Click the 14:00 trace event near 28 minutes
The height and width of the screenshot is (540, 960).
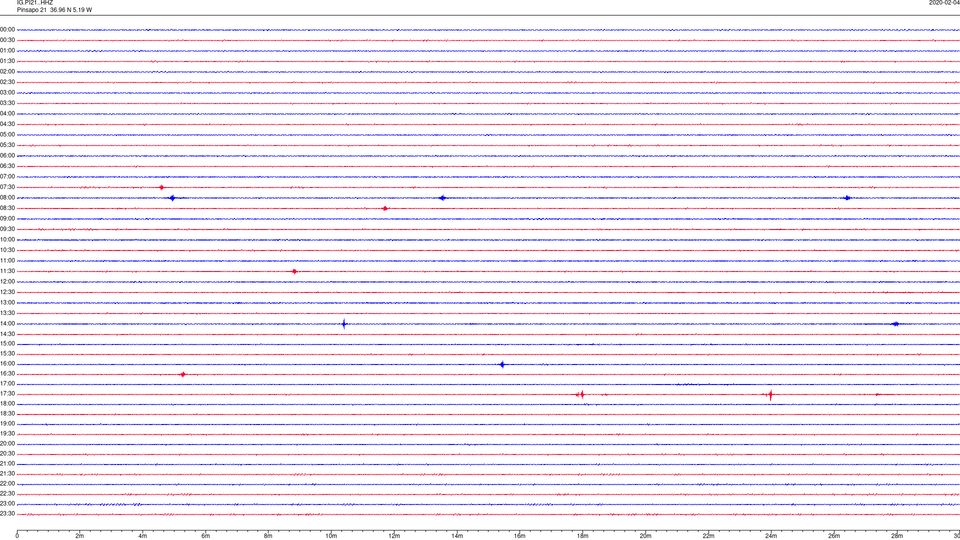tap(895, 324)
